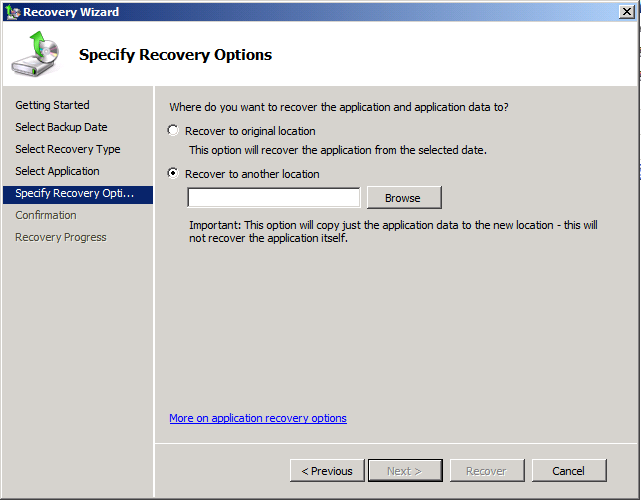Image resolution: width=641 pixels, height=500 pixels.
Task: Cancel the recovery wizard
Action: [568, 471]
